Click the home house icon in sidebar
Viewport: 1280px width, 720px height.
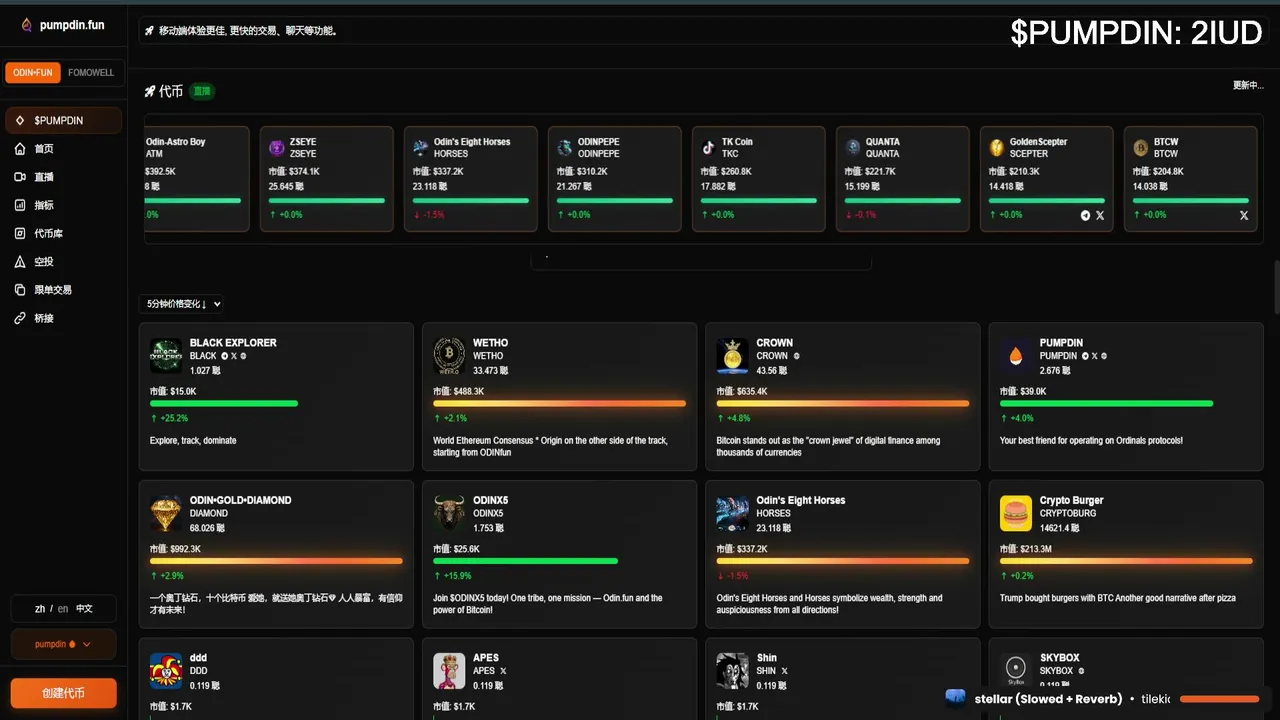coord(20,149)
